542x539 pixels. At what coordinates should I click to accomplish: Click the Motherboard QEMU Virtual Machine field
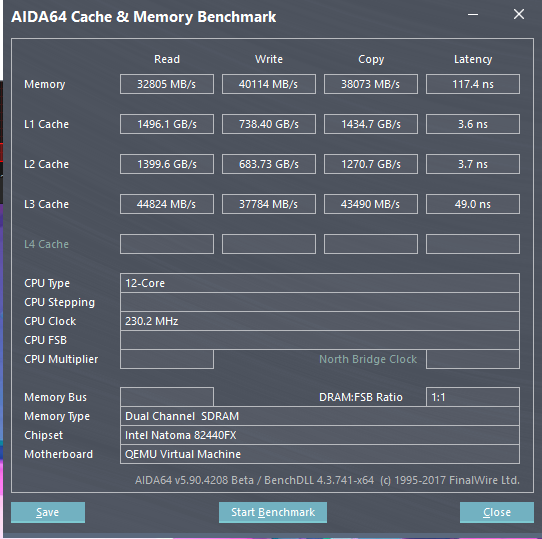(x=320, y=454)
